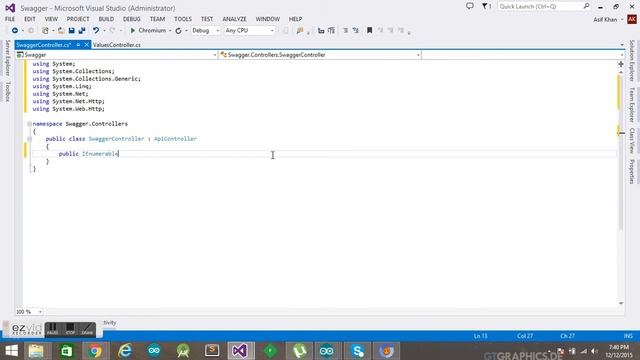This screenshot has width=640, height=360.
Task: Open Skype from the taskbar
Action: 358,351
